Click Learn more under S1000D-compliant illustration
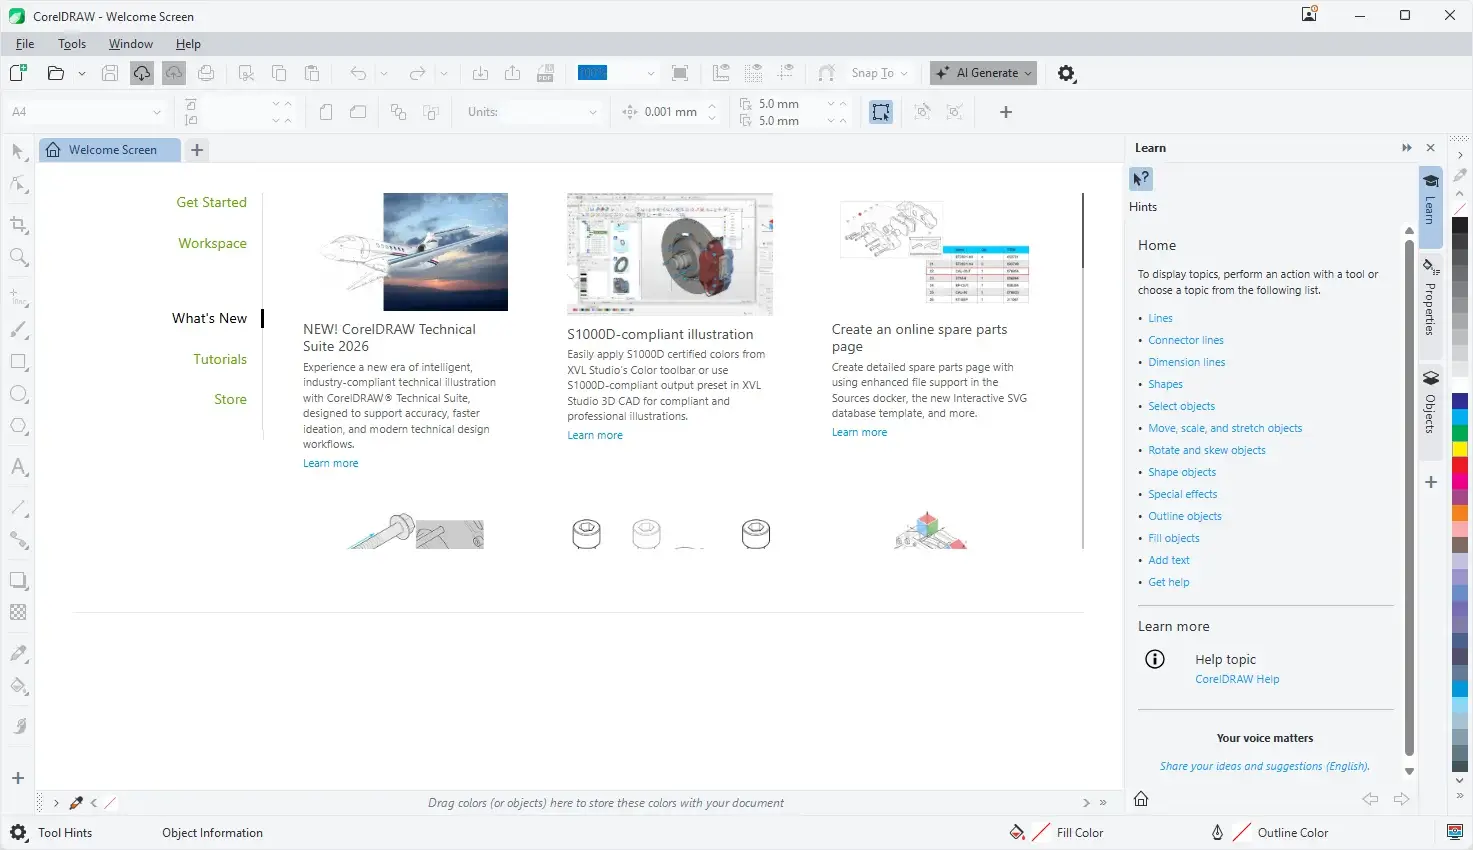1473x850 pixels. (x=595, y=435)
